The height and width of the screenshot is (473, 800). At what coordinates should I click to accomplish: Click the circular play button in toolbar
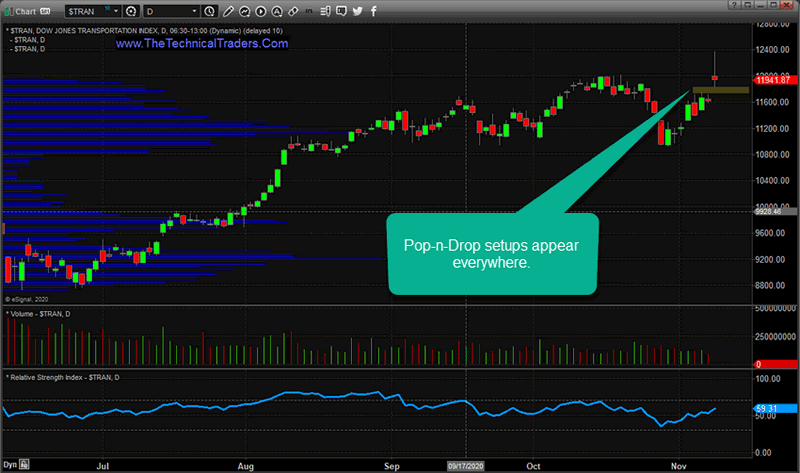(260, 11)
